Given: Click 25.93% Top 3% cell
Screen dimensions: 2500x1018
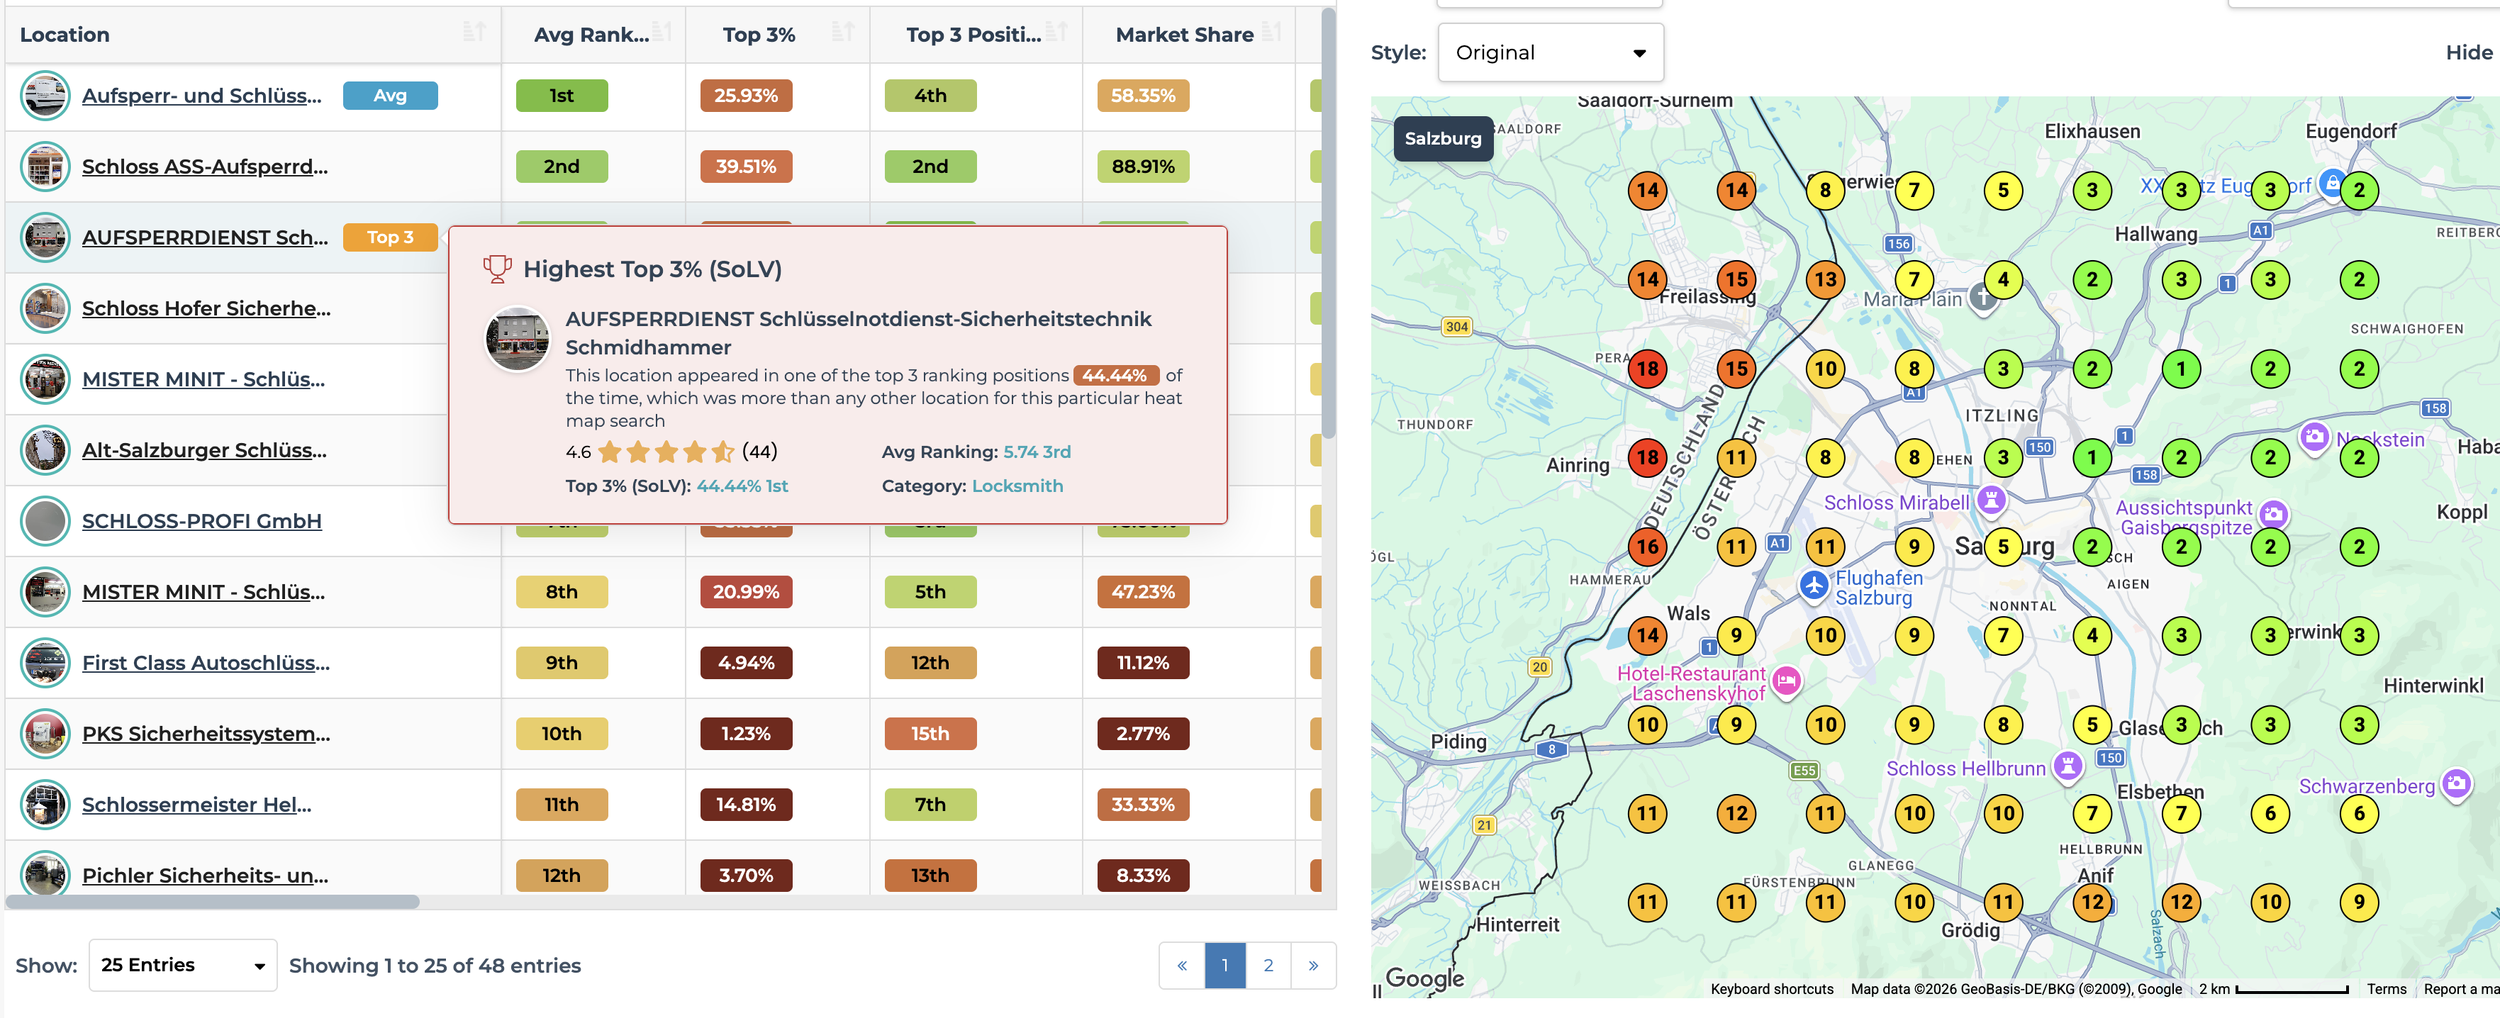Looking at the screenshot, I should pyautogui.click(x=746, y=96).
